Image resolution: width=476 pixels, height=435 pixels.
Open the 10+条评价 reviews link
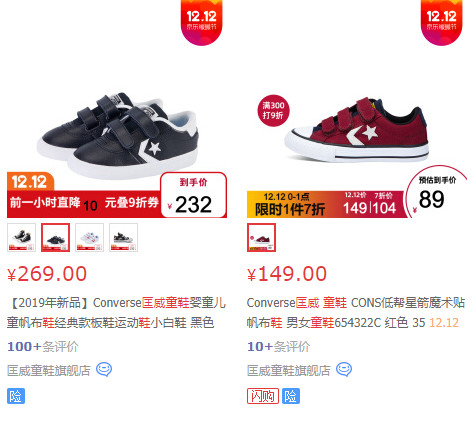pos(278,347)
